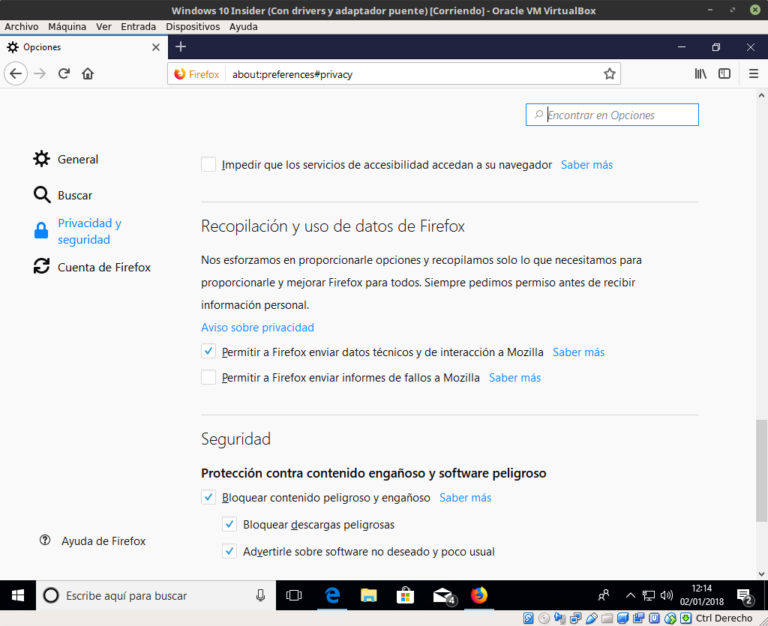The height and width of the screenshot is (626, 768).
Task: Click the forward arrow navigation button
Action: point(40,74)
